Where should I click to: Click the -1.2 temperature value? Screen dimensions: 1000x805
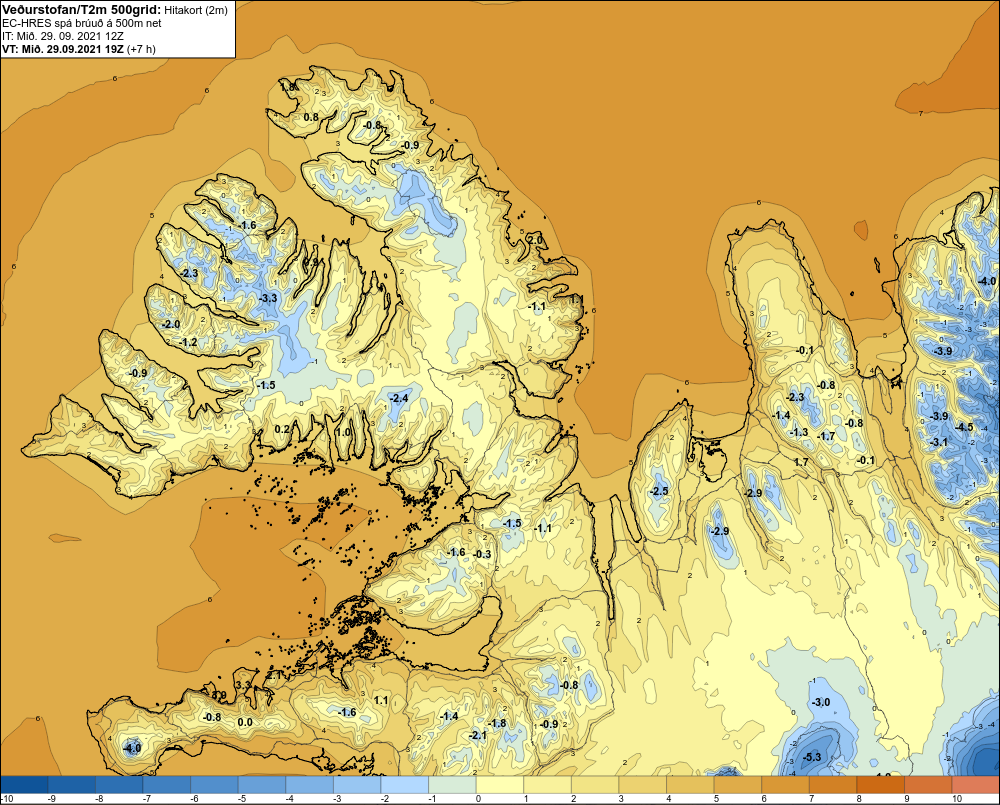click(189, 343)
